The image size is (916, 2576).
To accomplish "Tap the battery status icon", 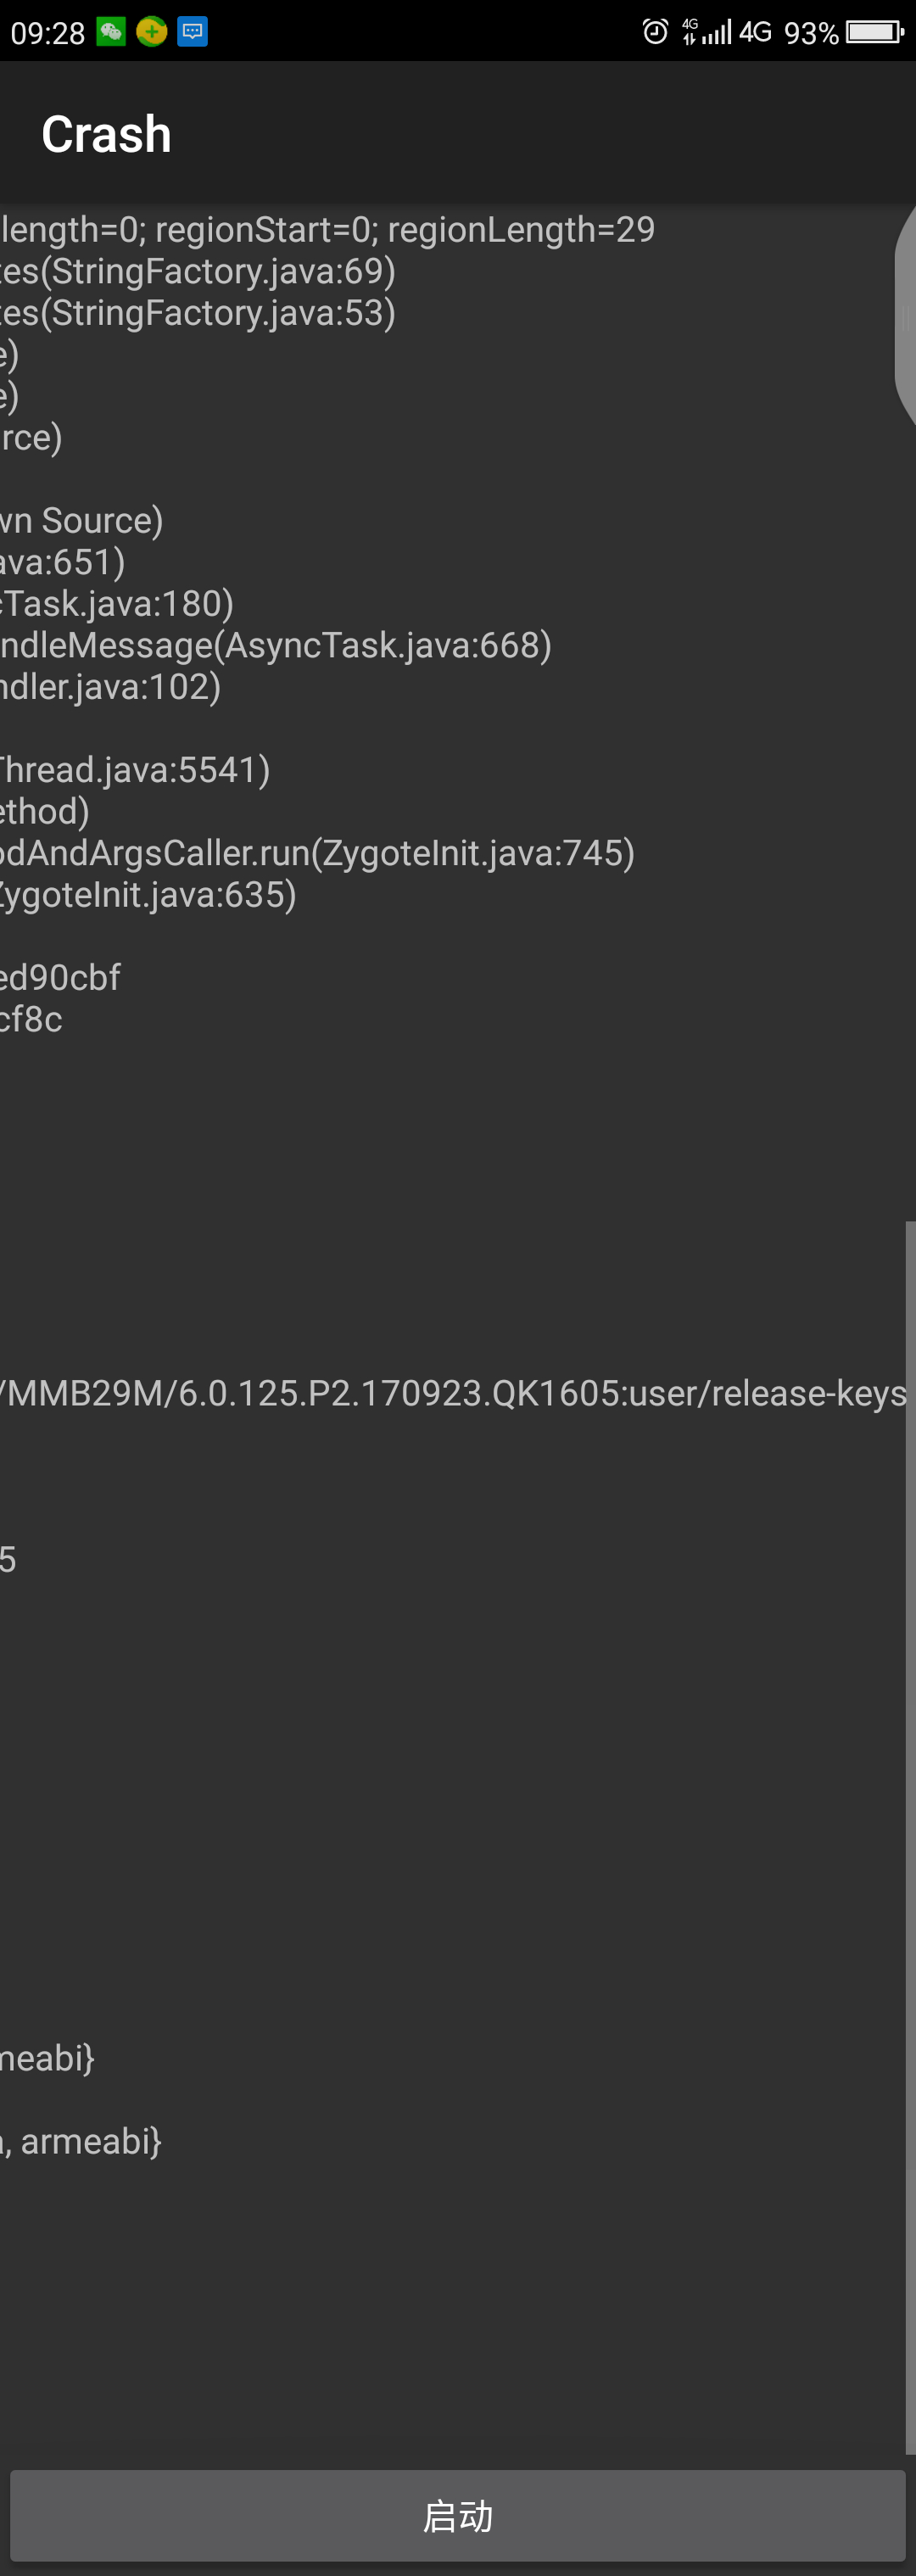I will (x=874, y=32).
